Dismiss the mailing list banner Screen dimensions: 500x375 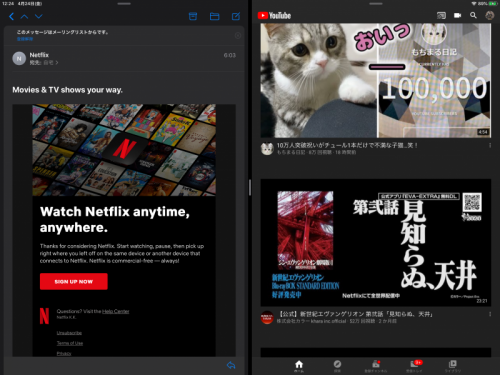(x=238, y=35)
